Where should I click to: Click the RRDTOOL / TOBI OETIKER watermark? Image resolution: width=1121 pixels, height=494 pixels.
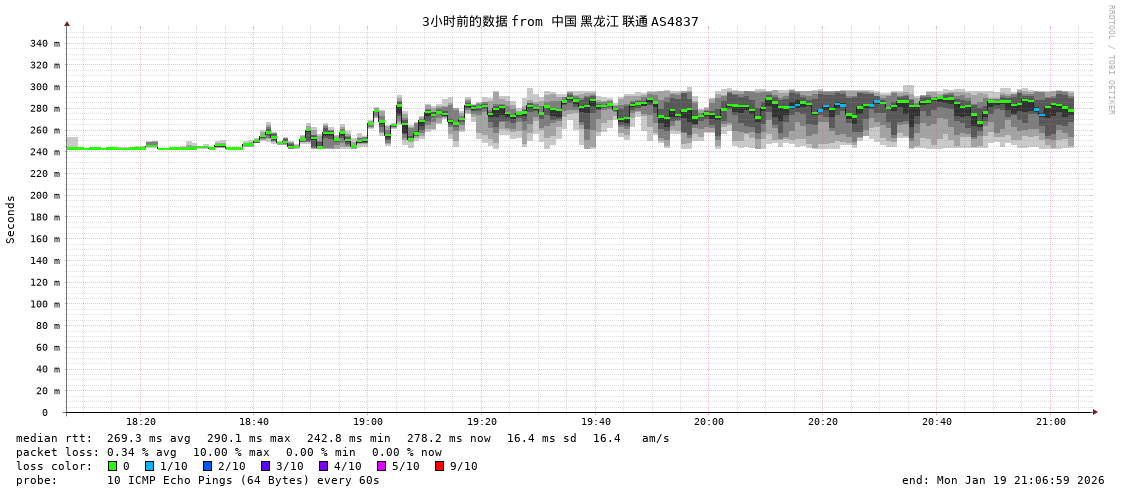(1110, 60)
